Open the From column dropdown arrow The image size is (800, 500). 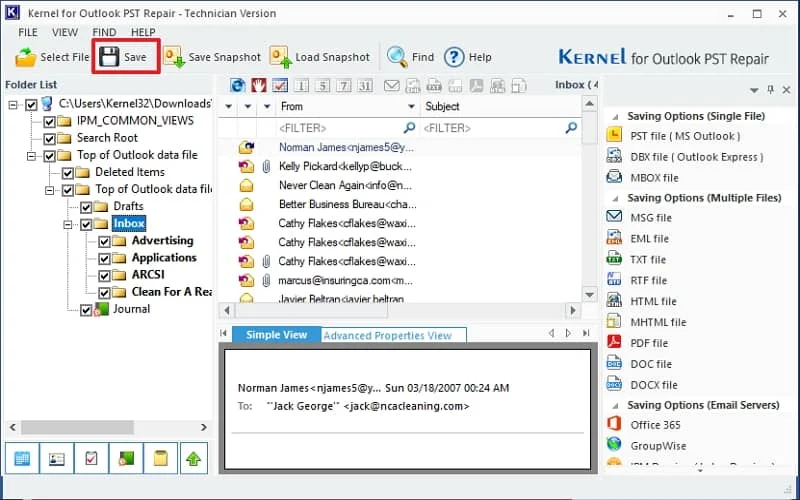pyautogui.click(x=411, y=107)
